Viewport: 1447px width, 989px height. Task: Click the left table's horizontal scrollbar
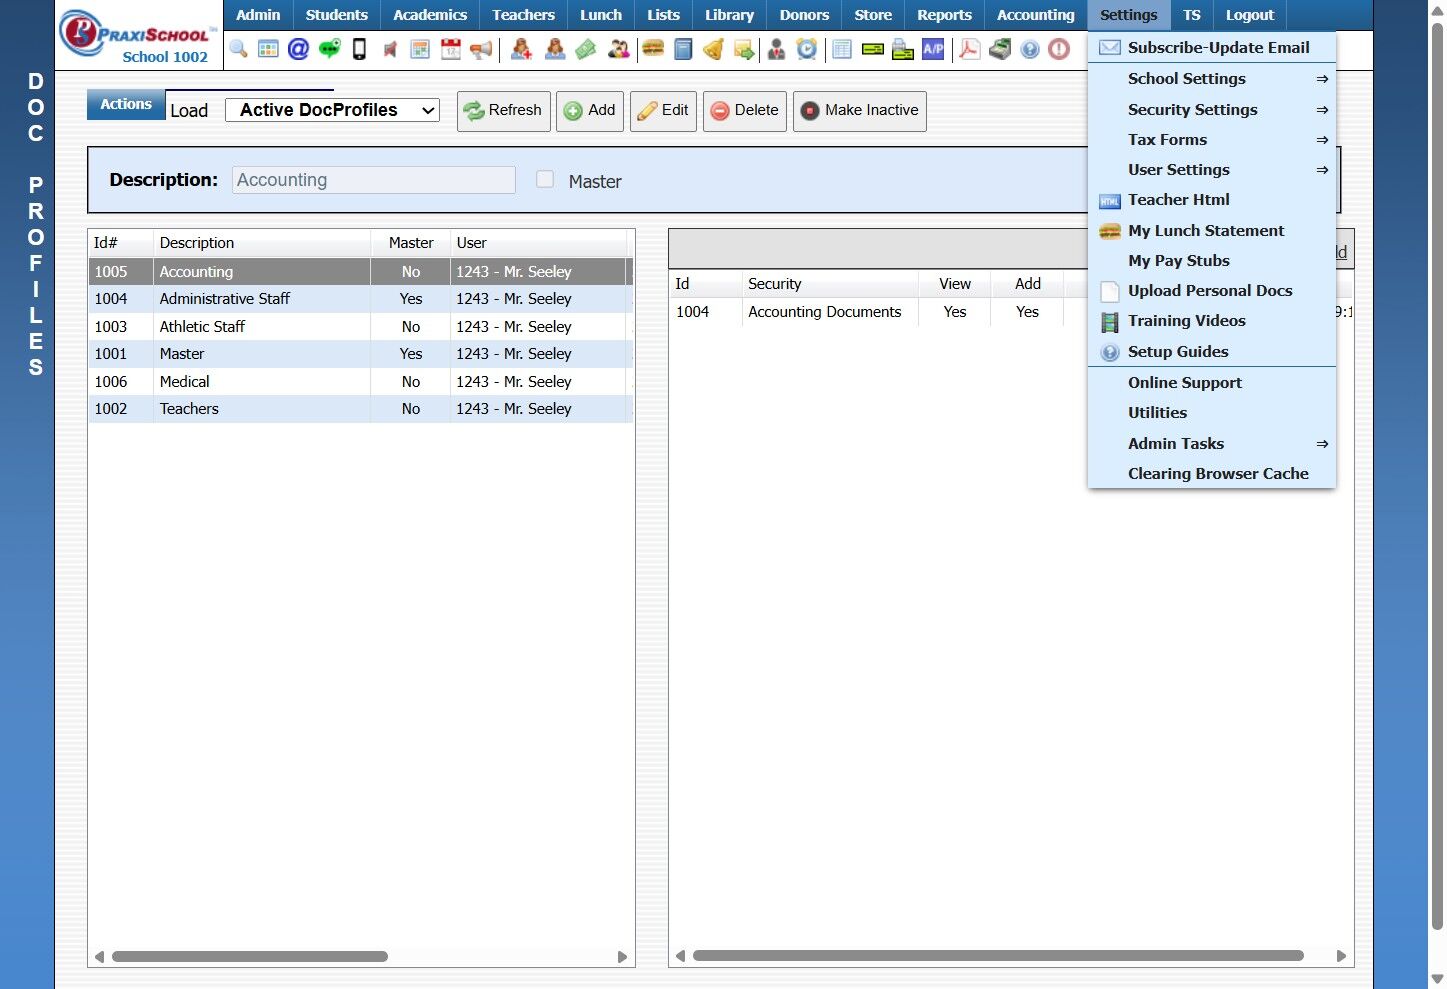(250, 957)
